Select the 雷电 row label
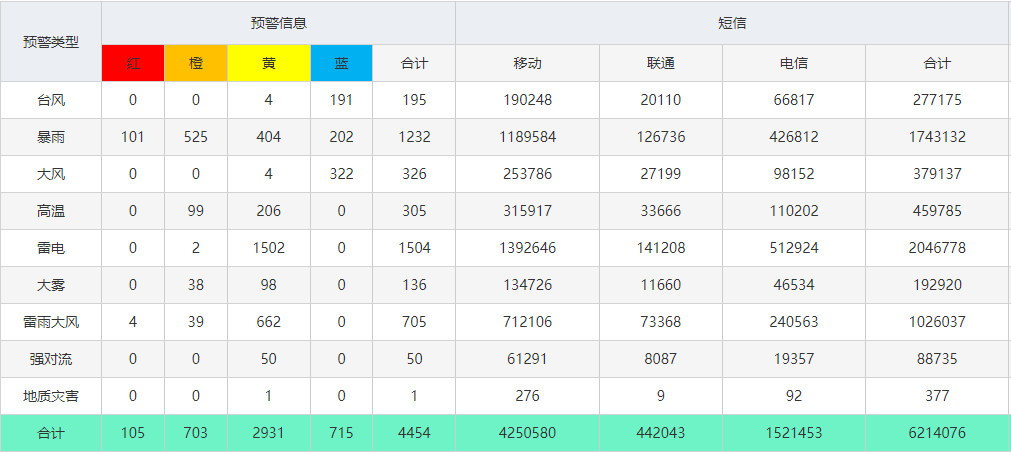Viewport: 1011px width, 453px height. pos(51,248)
